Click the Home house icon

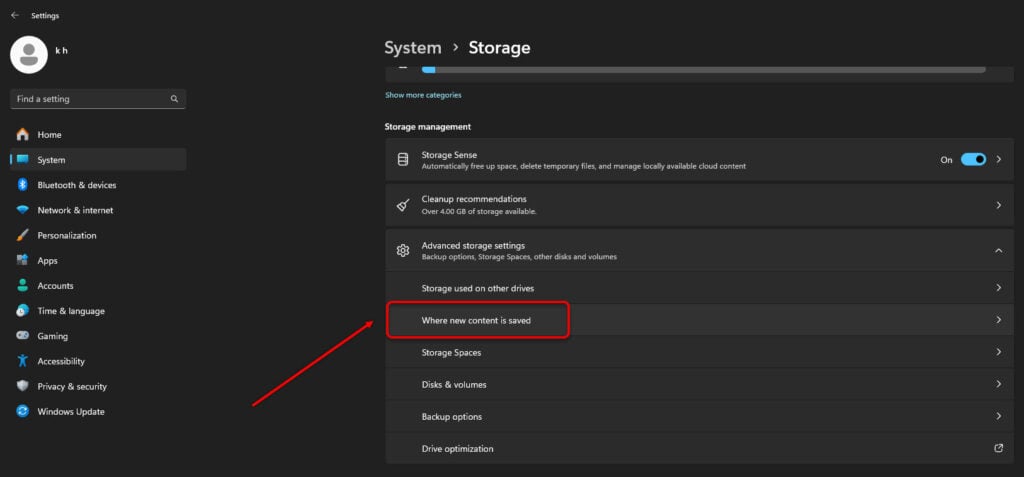point(23,135)
